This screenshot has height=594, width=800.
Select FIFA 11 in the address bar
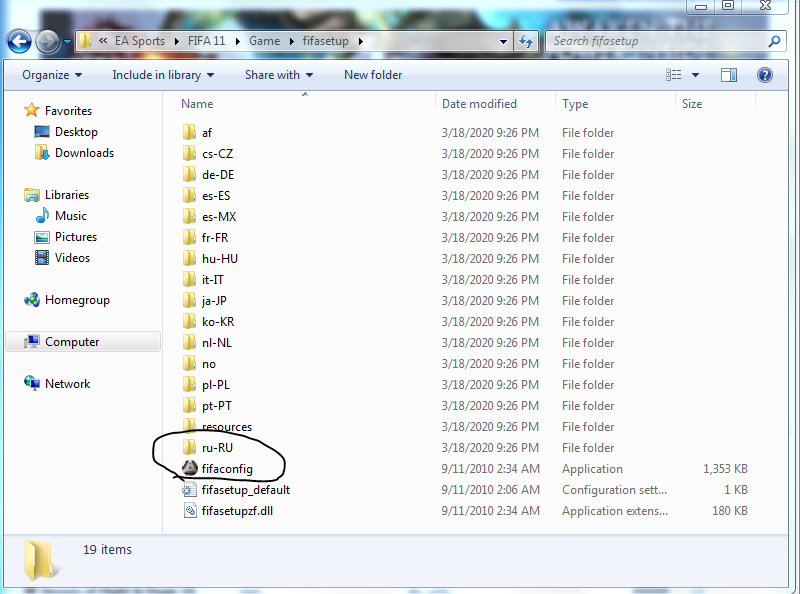click(206, 41)
